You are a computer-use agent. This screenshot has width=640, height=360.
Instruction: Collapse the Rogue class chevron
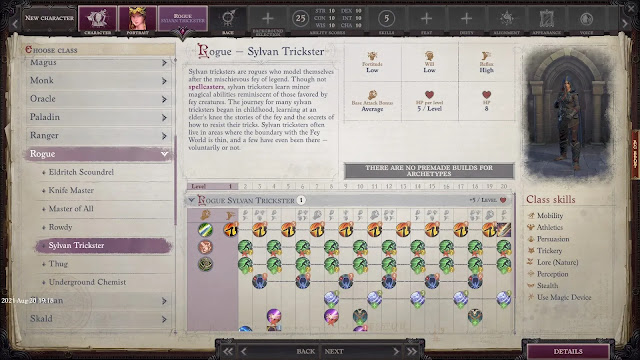164,154
